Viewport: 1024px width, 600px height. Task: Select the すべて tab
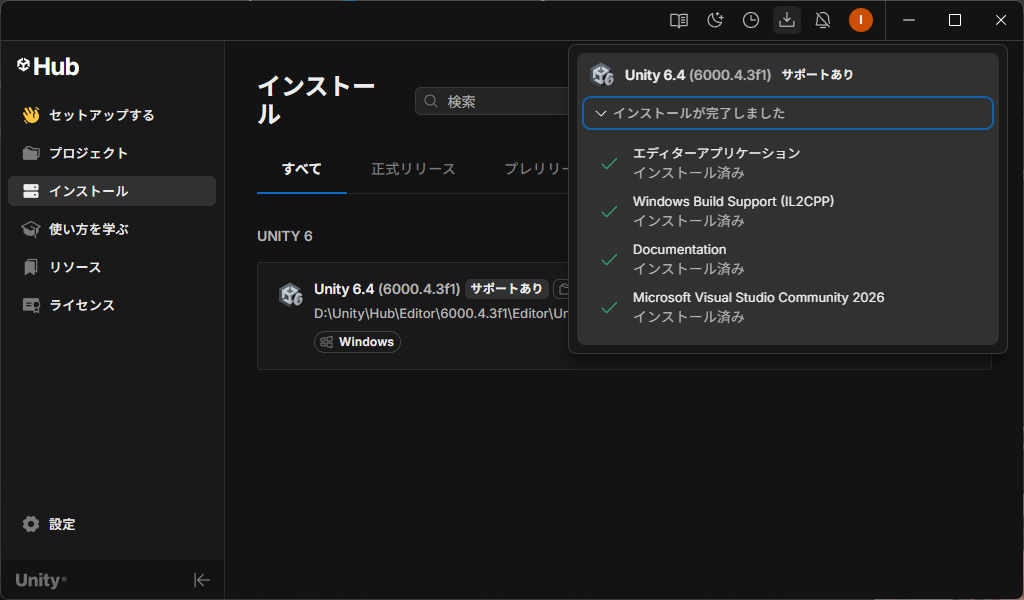(302, 169)
